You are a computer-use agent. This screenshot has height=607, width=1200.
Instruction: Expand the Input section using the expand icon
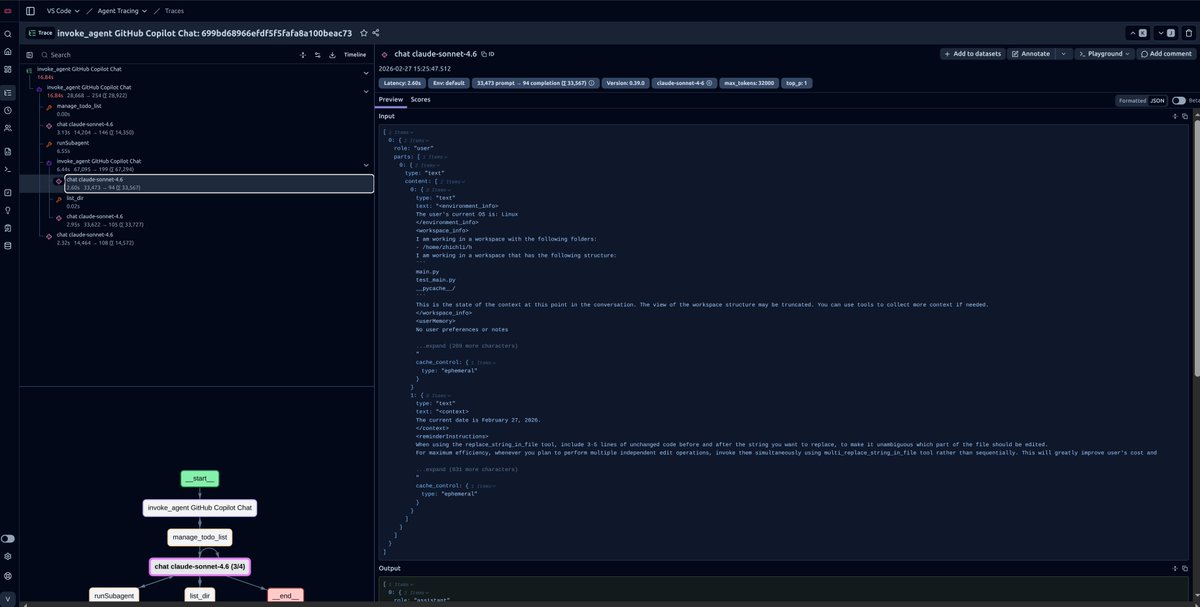1174,117
